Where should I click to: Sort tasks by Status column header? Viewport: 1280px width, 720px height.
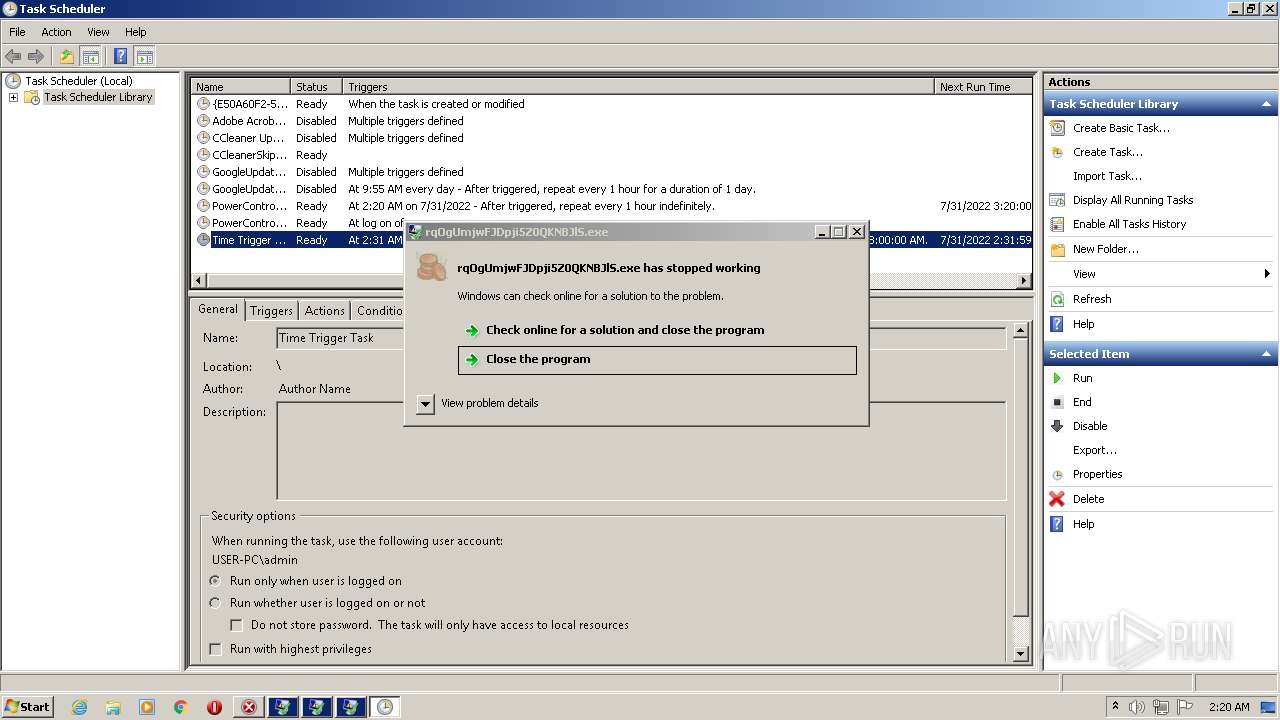(317, 87)
